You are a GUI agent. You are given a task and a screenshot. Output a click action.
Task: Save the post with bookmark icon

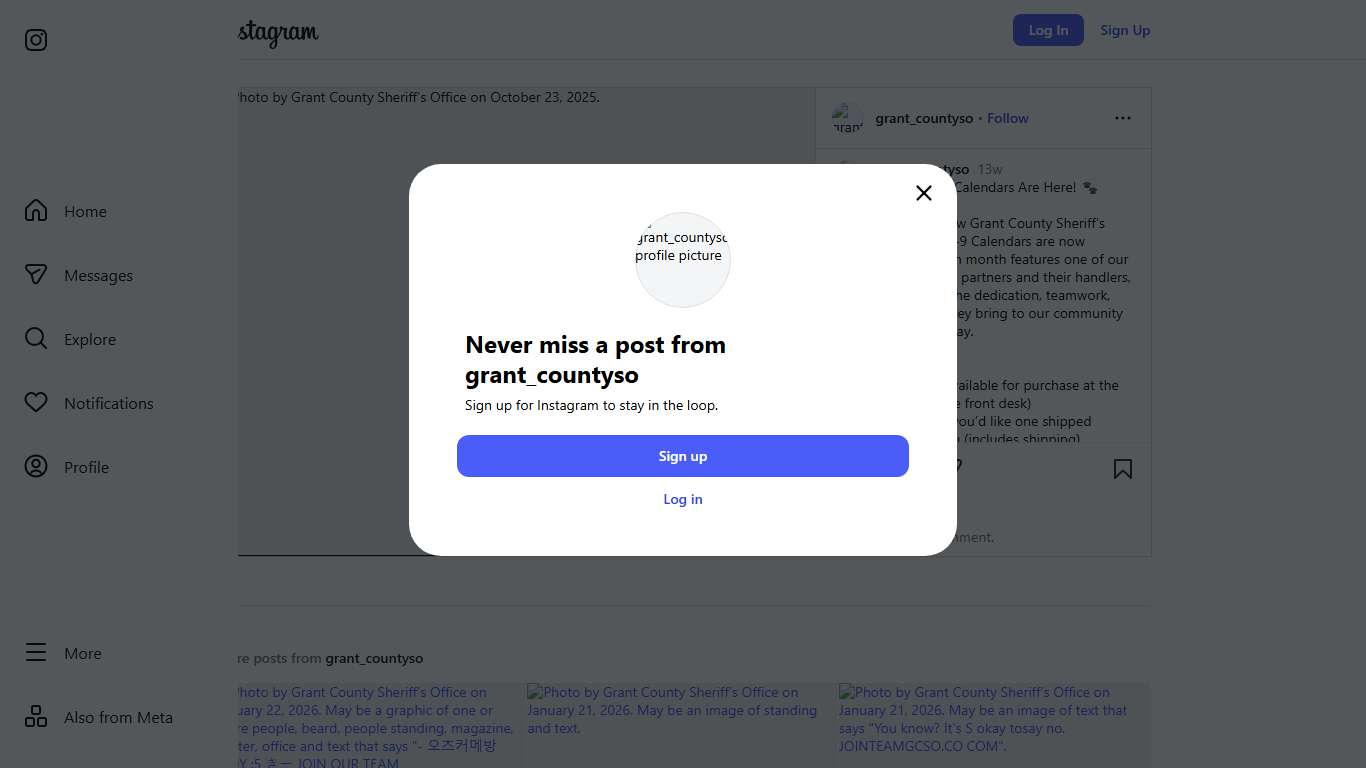(1123, 469)
